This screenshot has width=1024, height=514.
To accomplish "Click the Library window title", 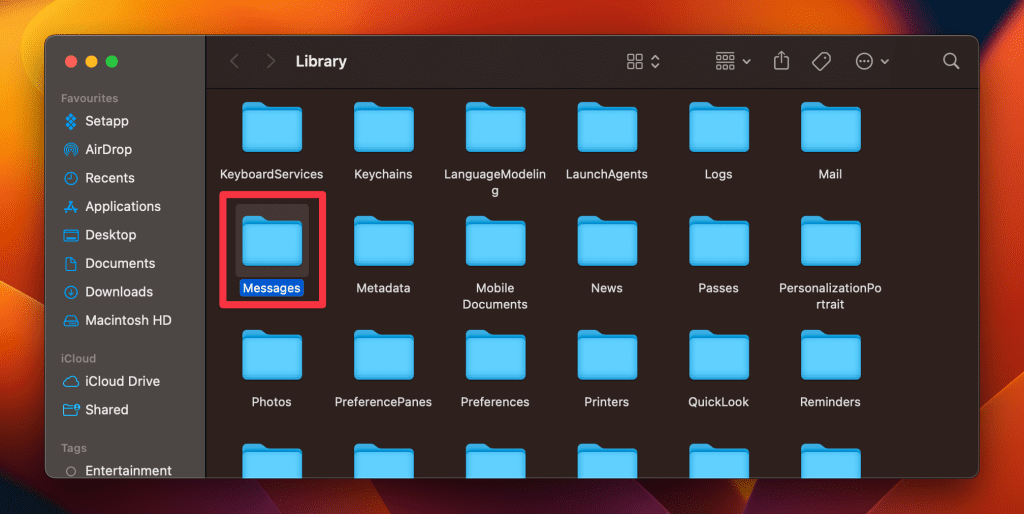I will click(321, 61).
